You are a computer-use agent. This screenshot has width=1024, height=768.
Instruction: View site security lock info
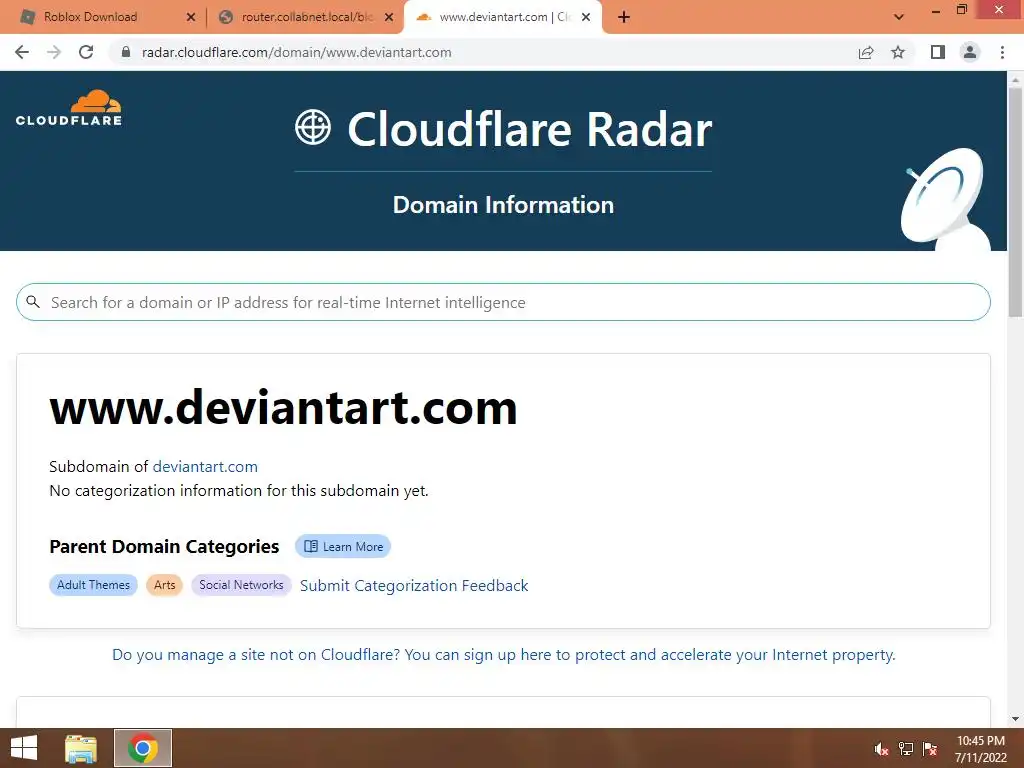point(126,52)
